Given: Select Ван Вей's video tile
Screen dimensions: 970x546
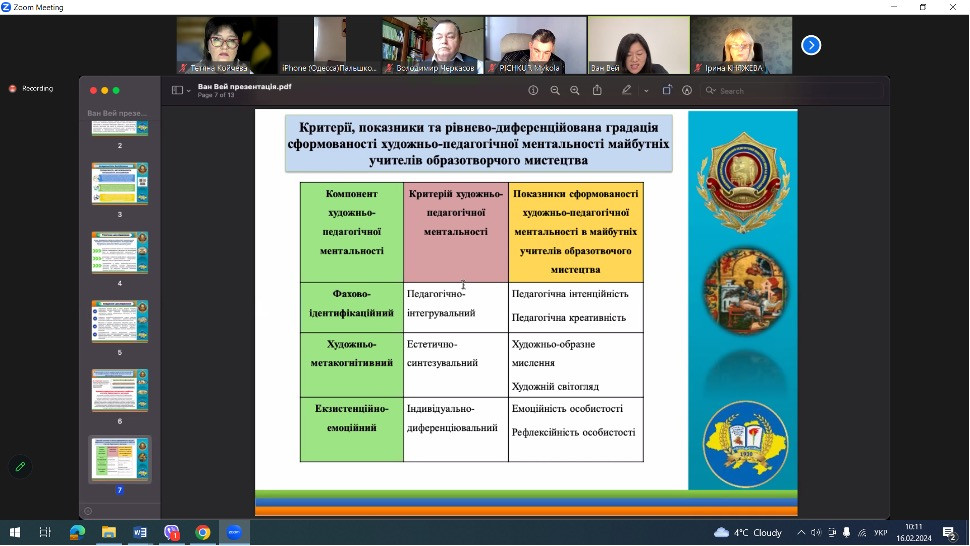Looking at the screenshot, I should click(x=638, y=45).
